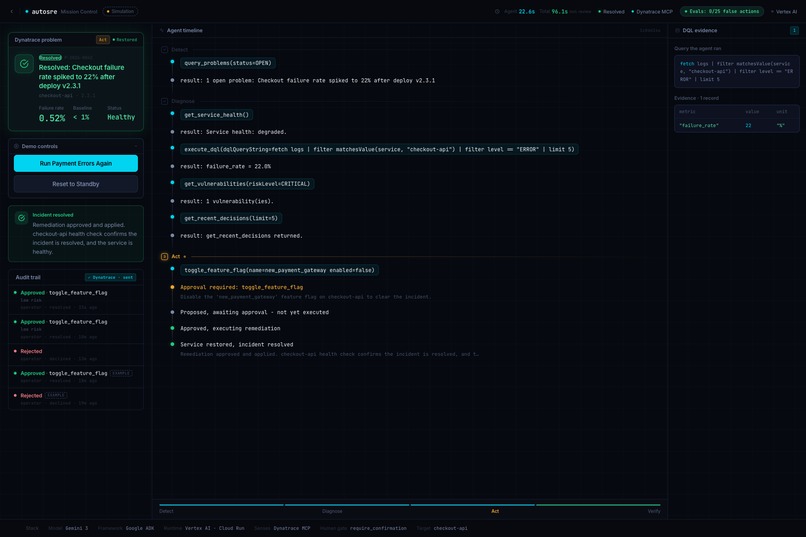Open the first Rejected audit entry without EXAMPLE tag

click(76, 355)
